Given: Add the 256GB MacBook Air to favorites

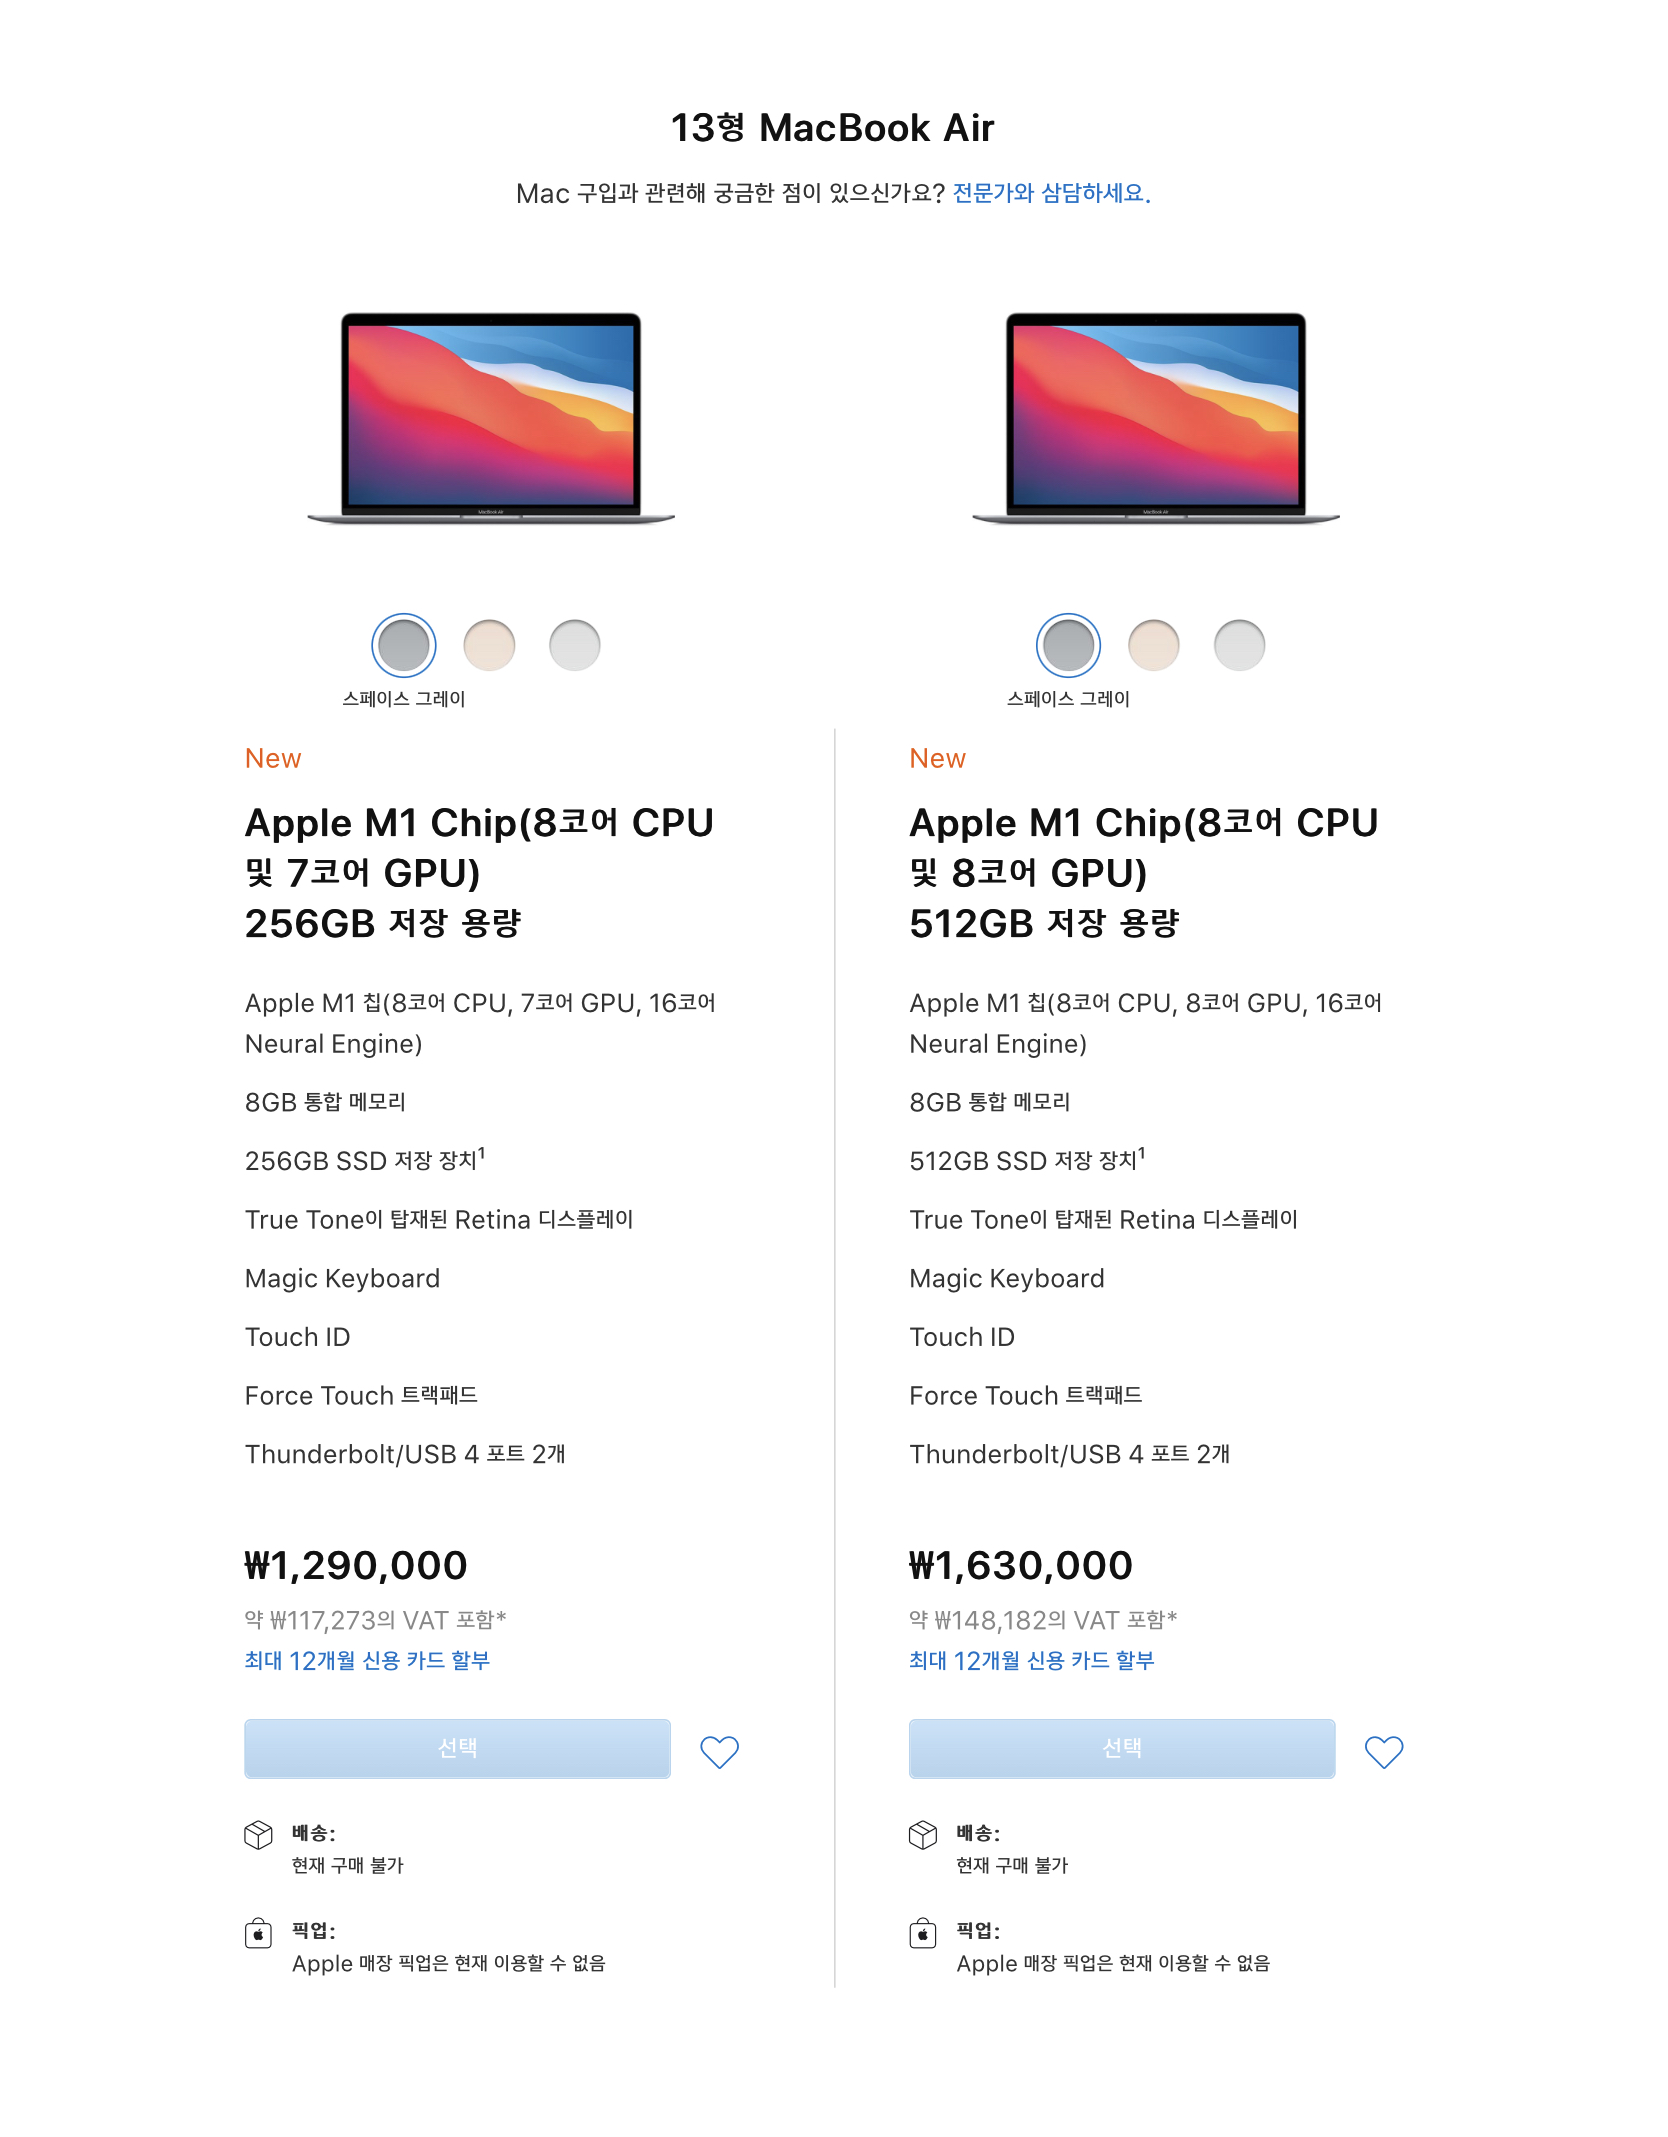Looking at the screenshot, I should coord(719,1751).
